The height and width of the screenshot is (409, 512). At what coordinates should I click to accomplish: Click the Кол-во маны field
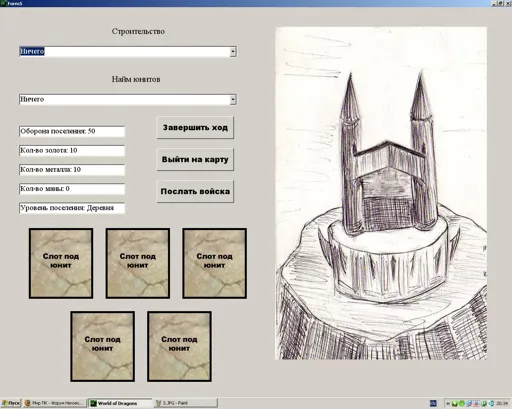pyautogui.click(x=72, y=189)
